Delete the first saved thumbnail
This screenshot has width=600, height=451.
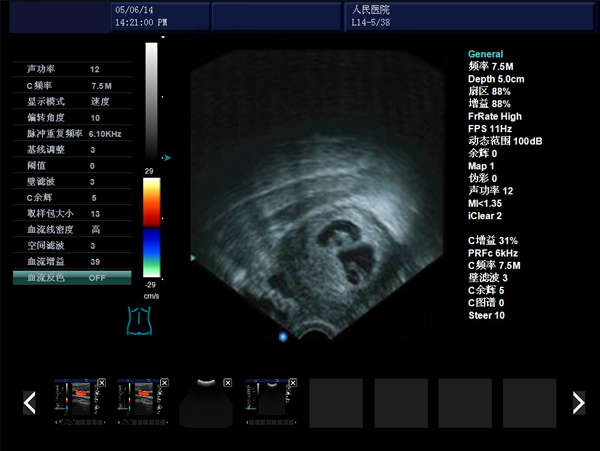tap(101, 383)
